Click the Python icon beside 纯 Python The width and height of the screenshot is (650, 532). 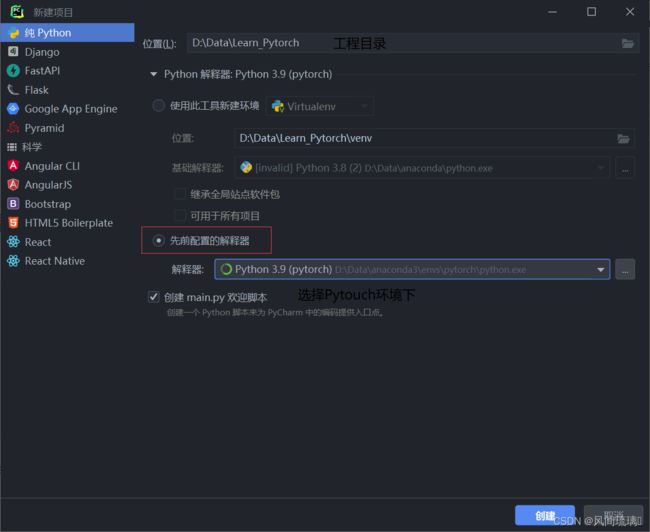click(13, 33)
